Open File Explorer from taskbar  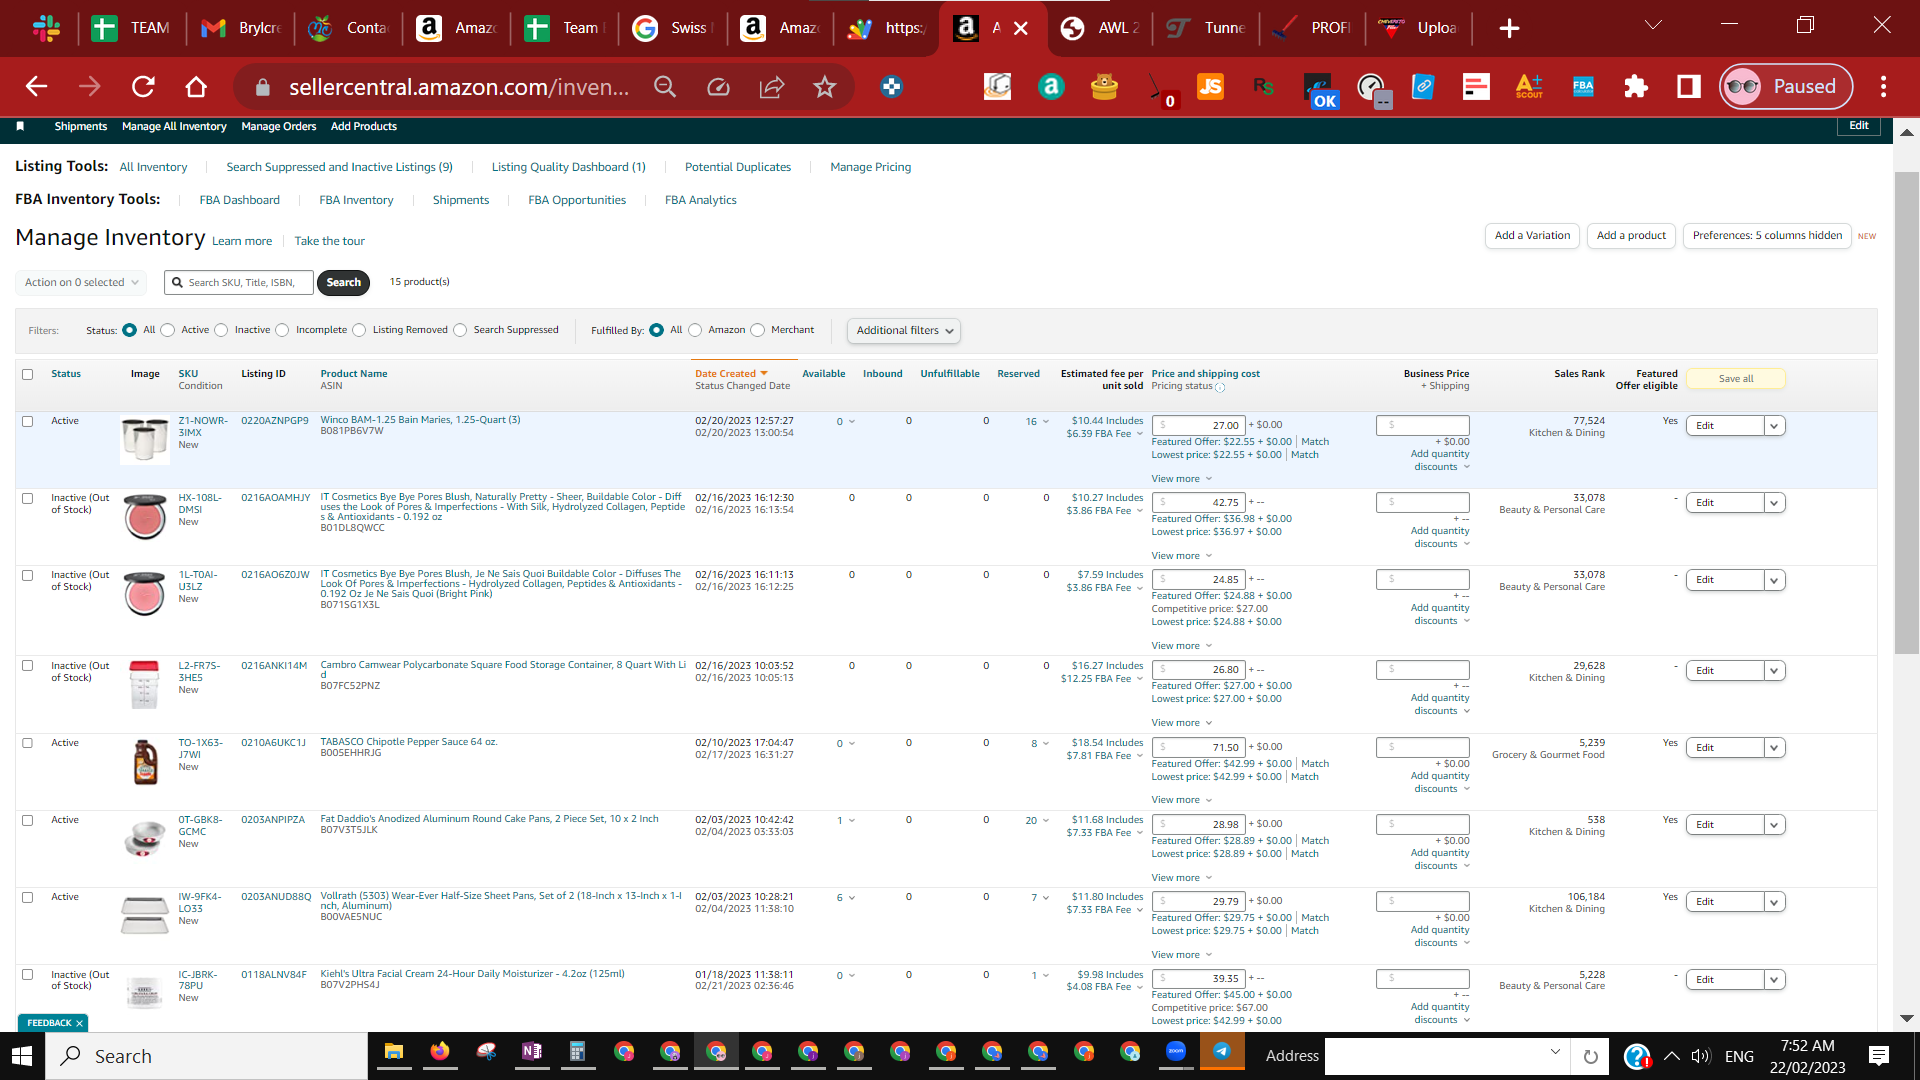[394, 1052]
